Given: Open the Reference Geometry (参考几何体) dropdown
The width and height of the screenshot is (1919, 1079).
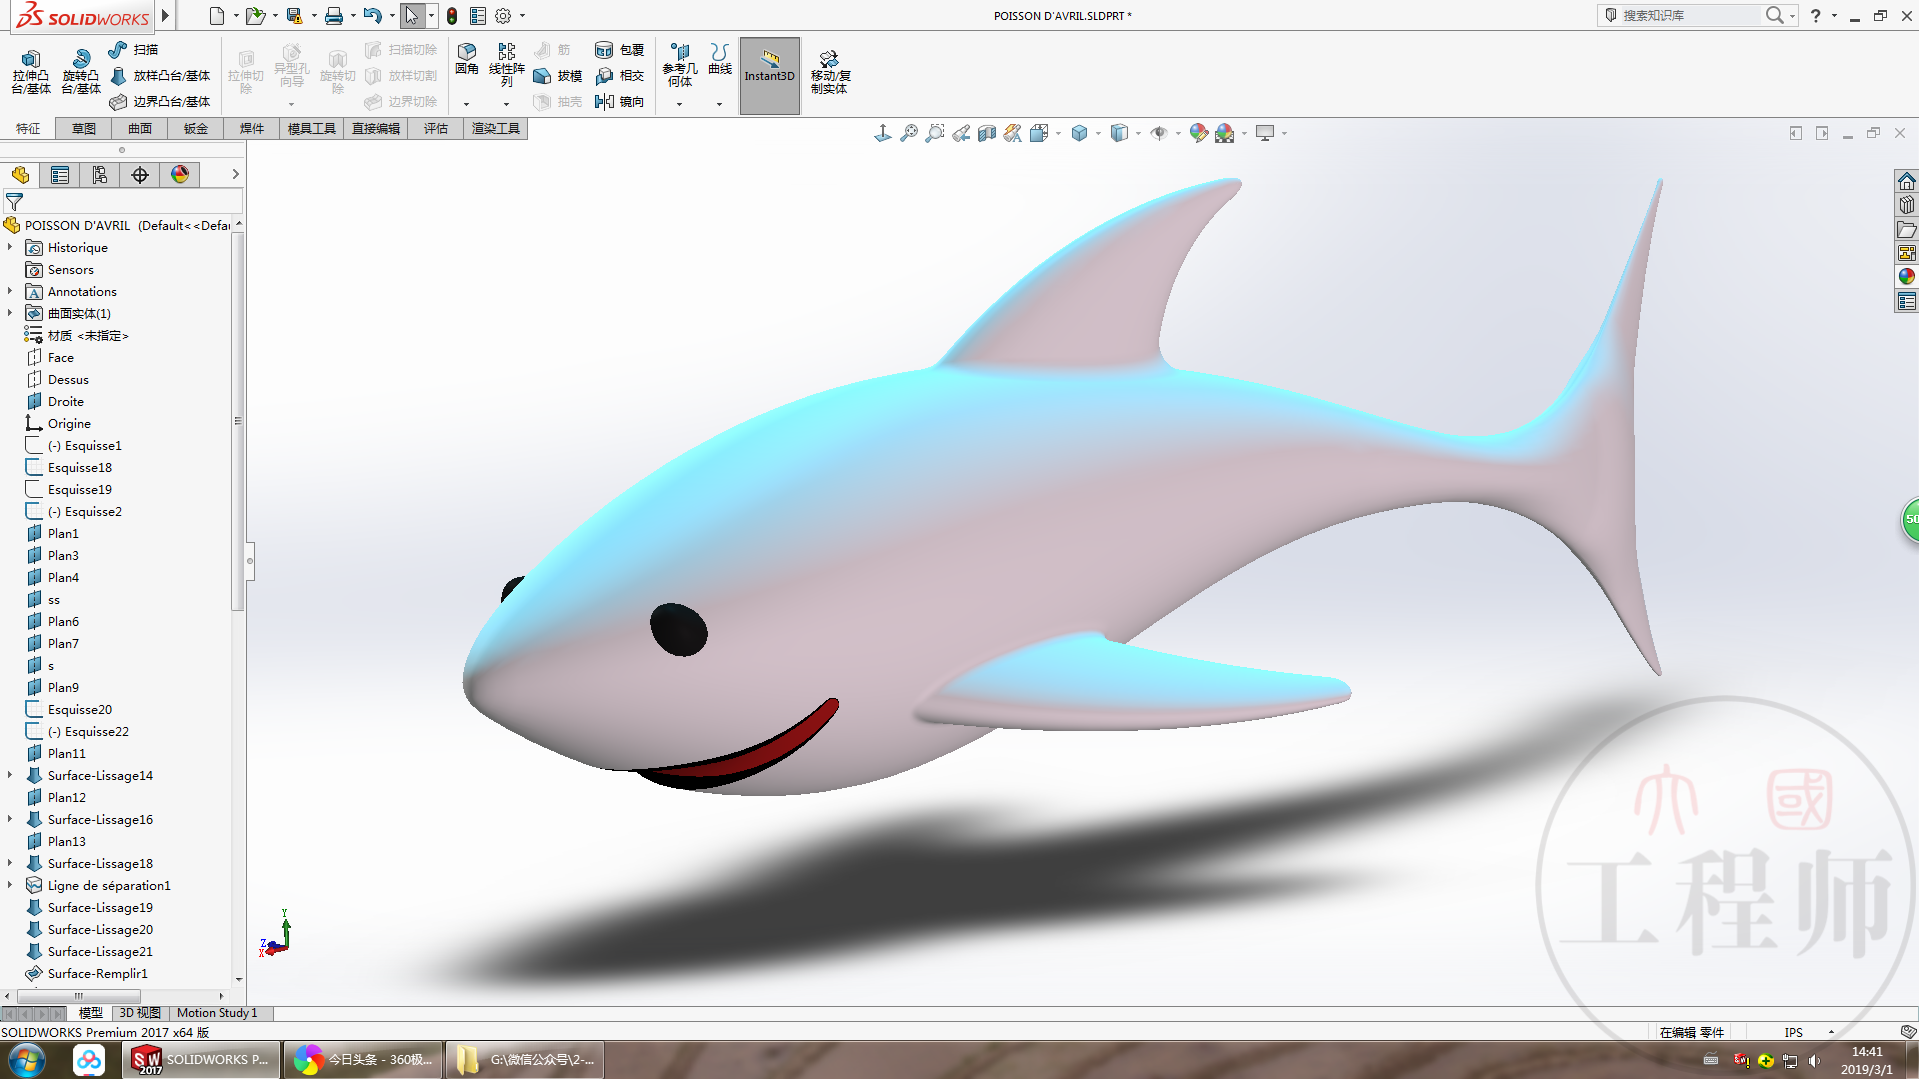Looking at the screenshot, I should [679, 103].
